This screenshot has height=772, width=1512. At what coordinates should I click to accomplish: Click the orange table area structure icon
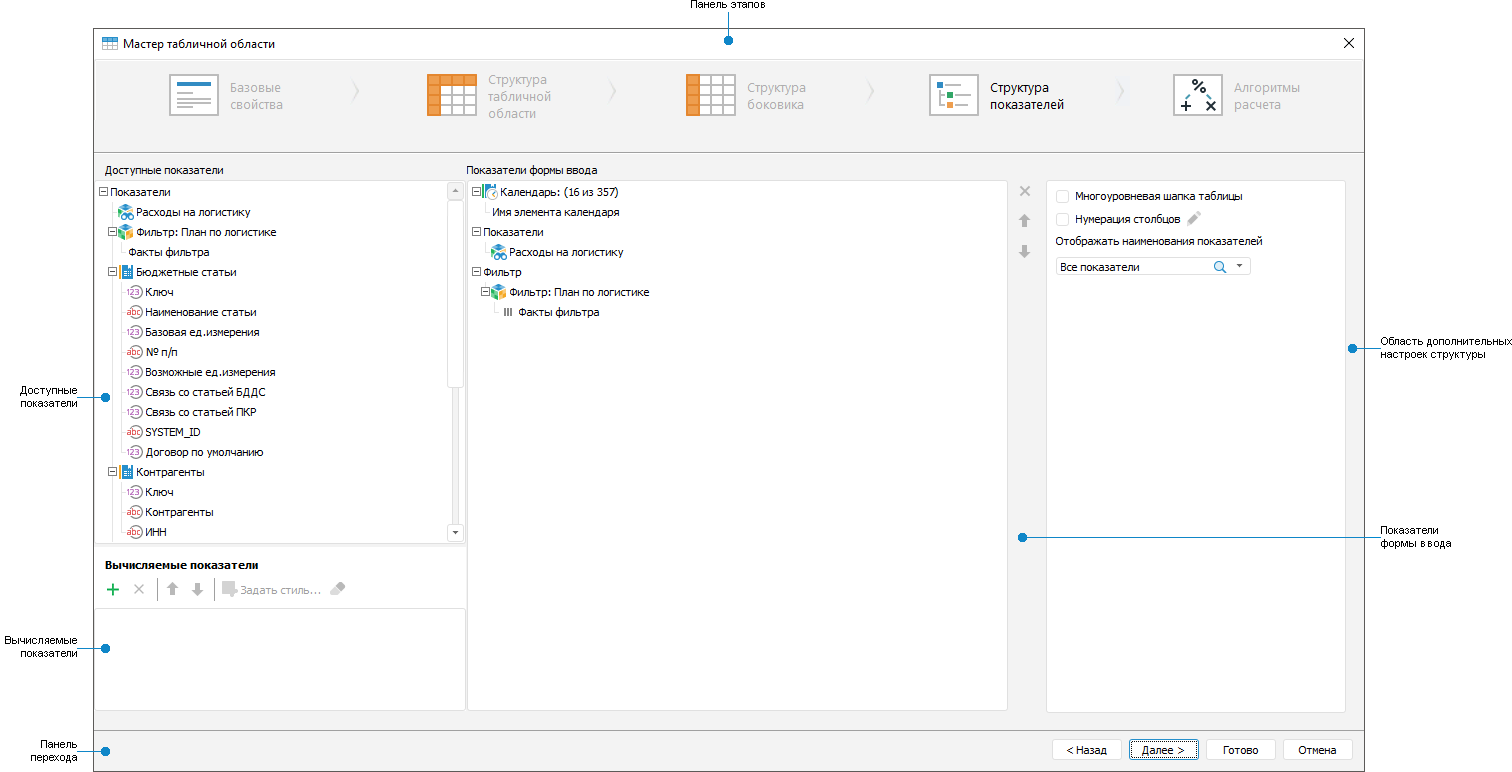452,96
